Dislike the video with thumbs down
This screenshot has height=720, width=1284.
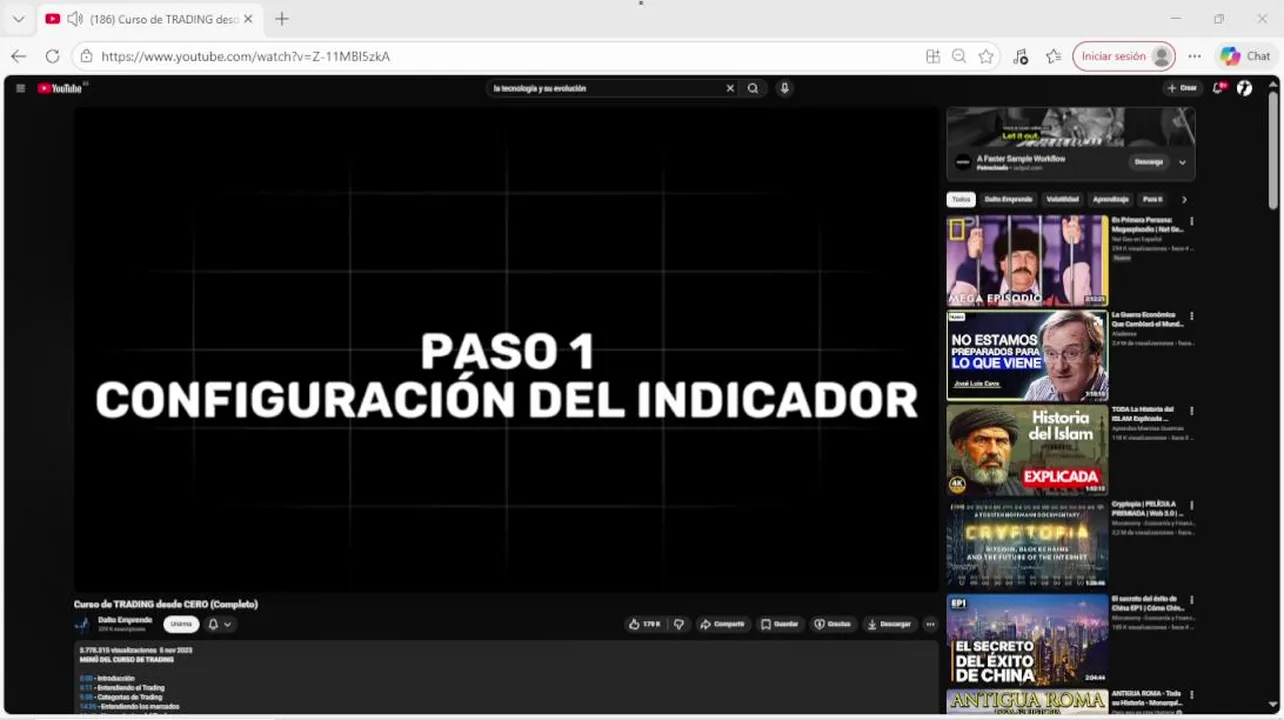679,624
